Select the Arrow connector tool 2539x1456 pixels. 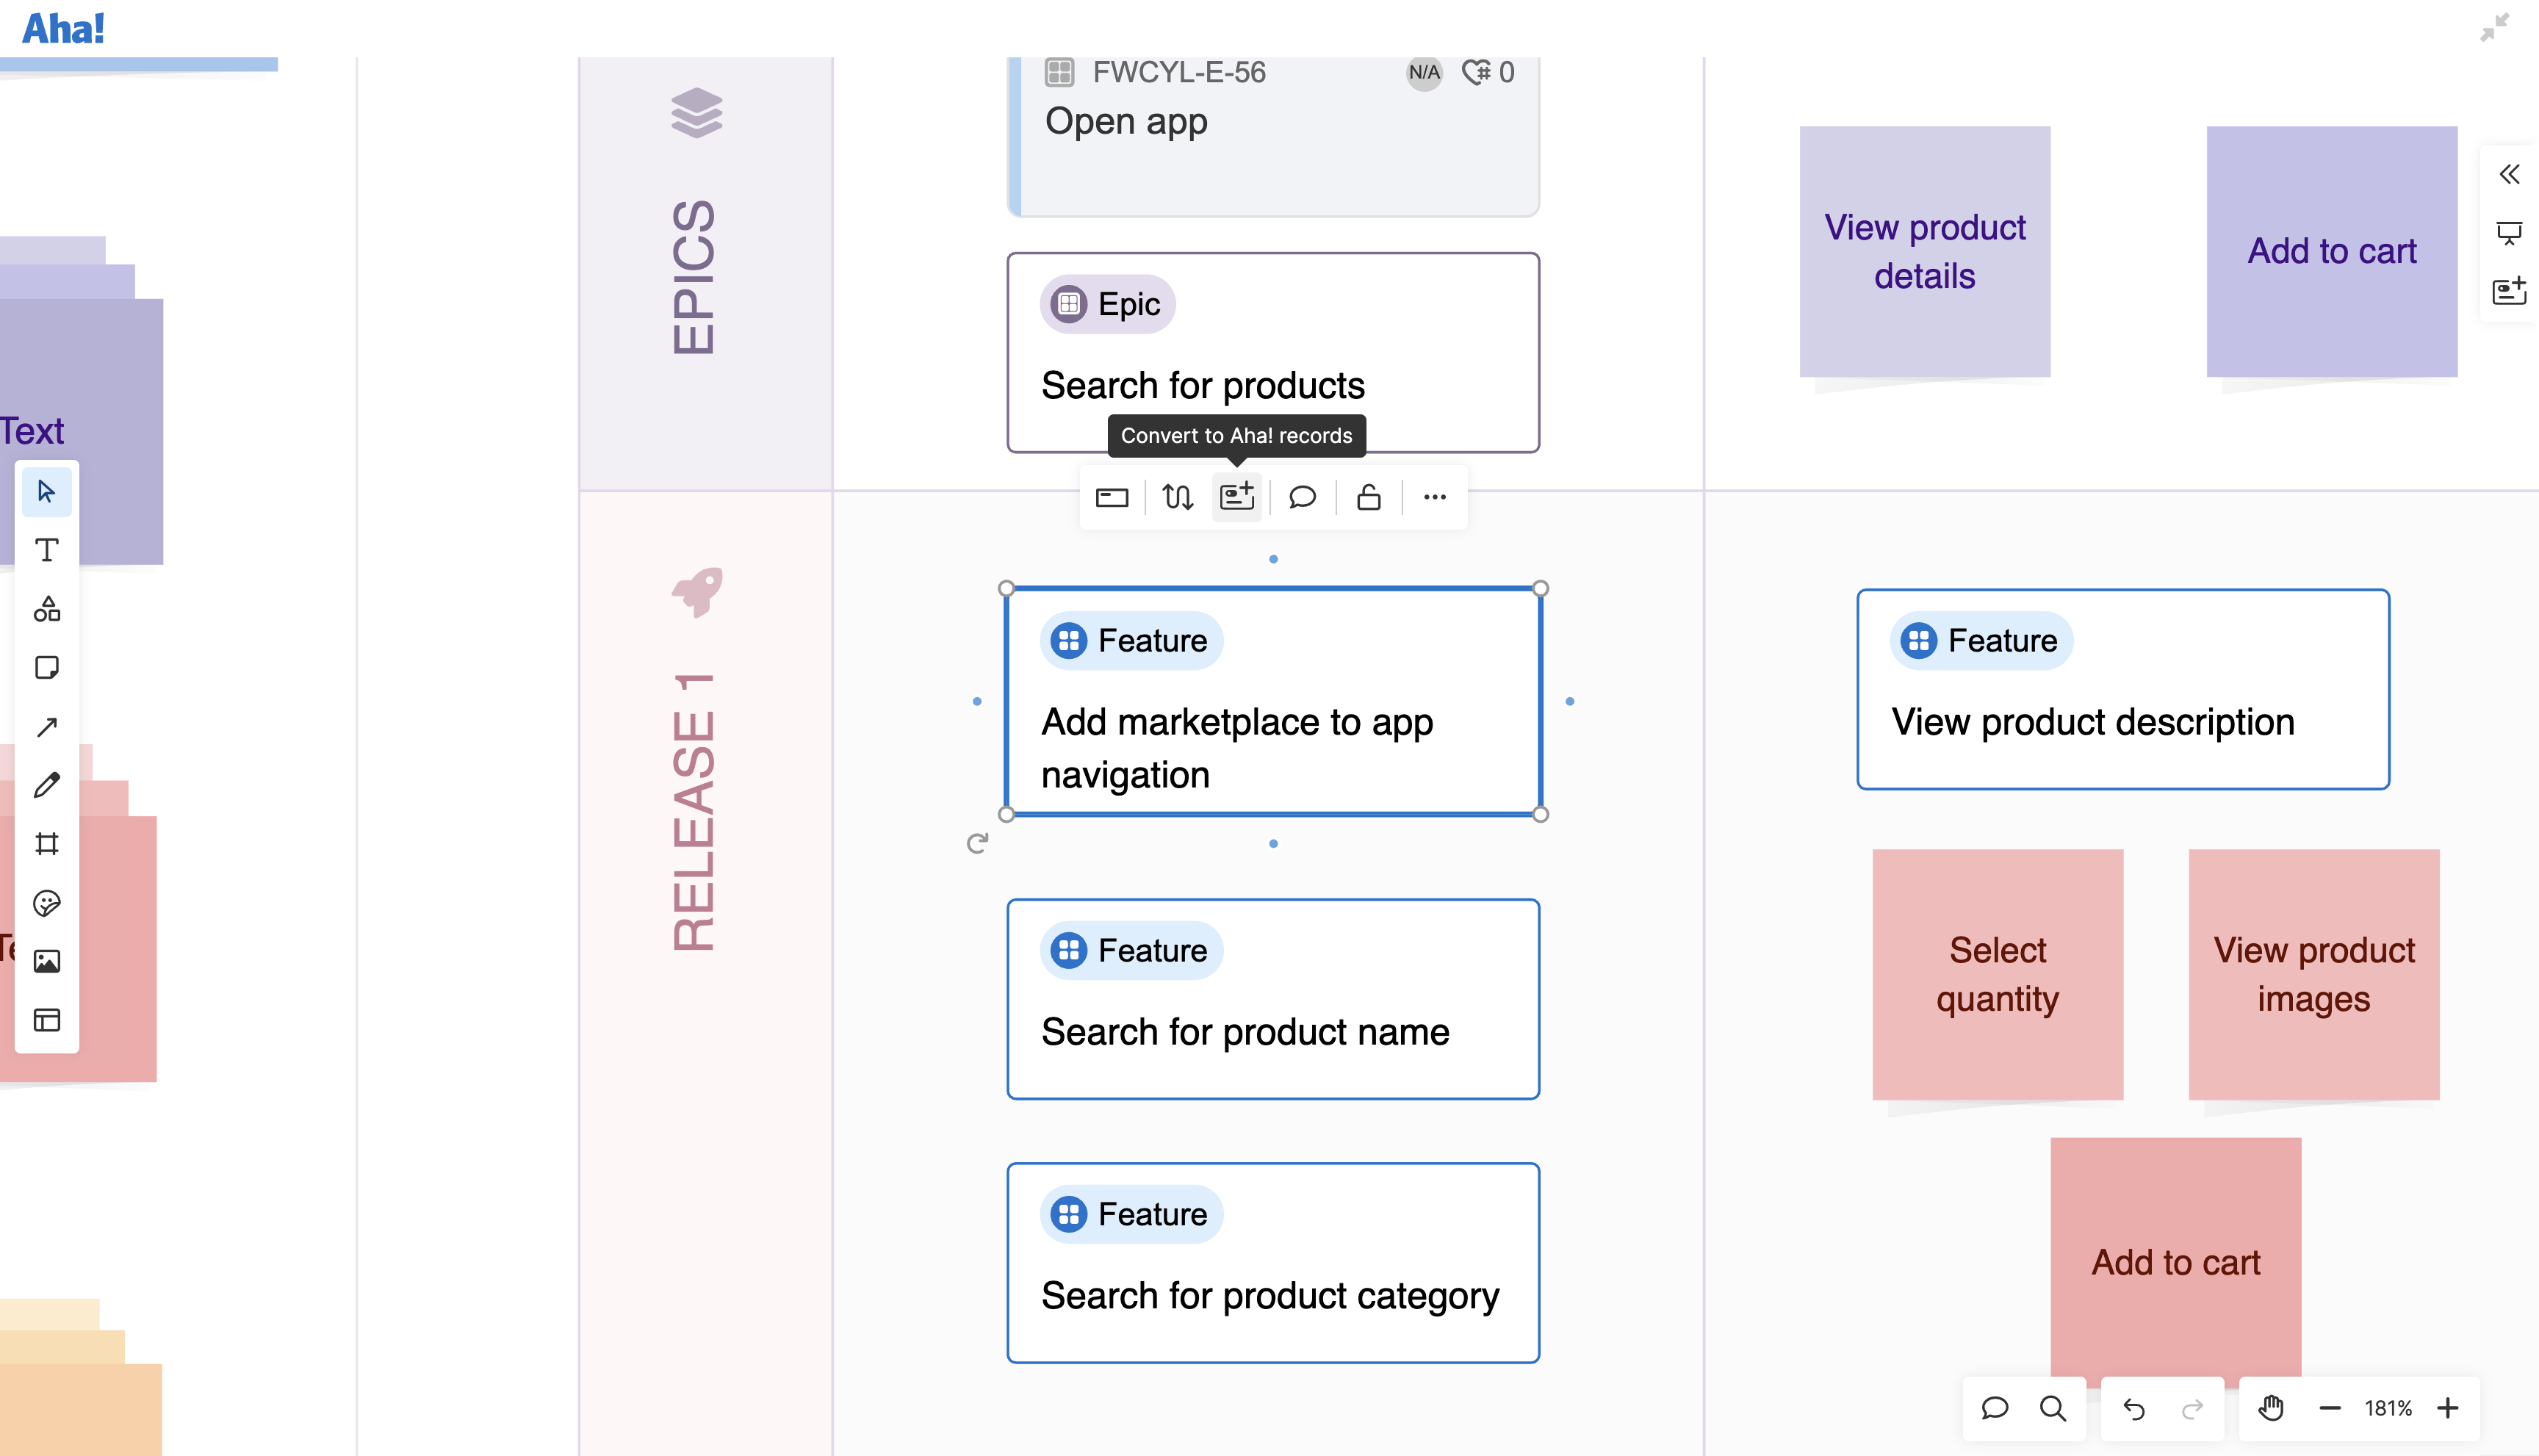click(46, 726)
